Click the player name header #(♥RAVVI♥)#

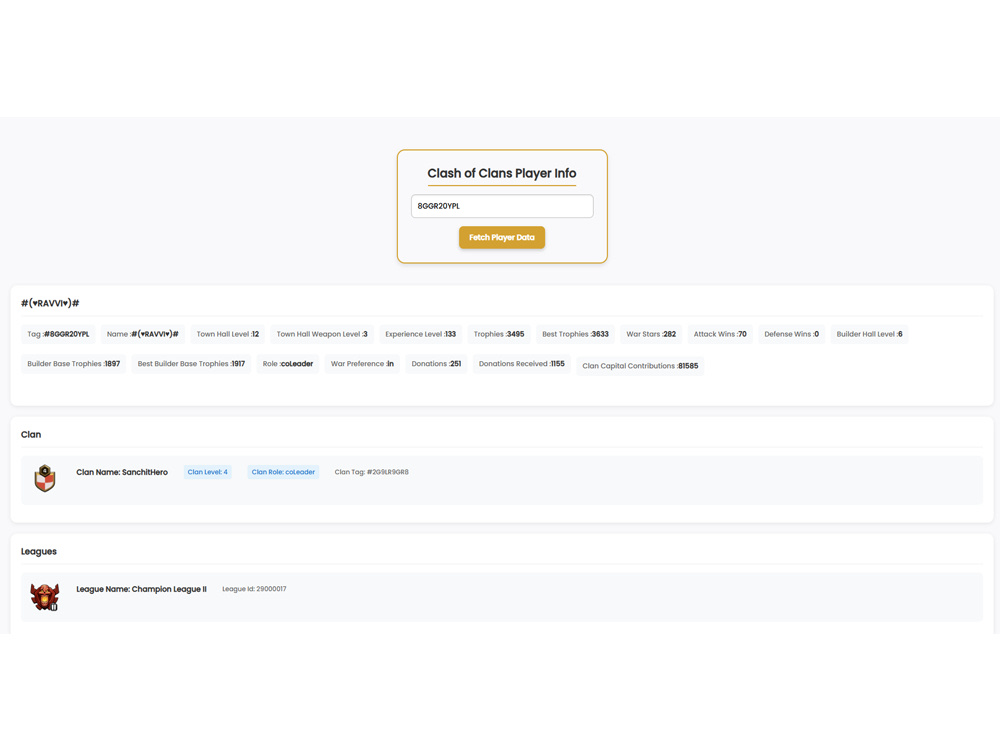coord(50,303)
